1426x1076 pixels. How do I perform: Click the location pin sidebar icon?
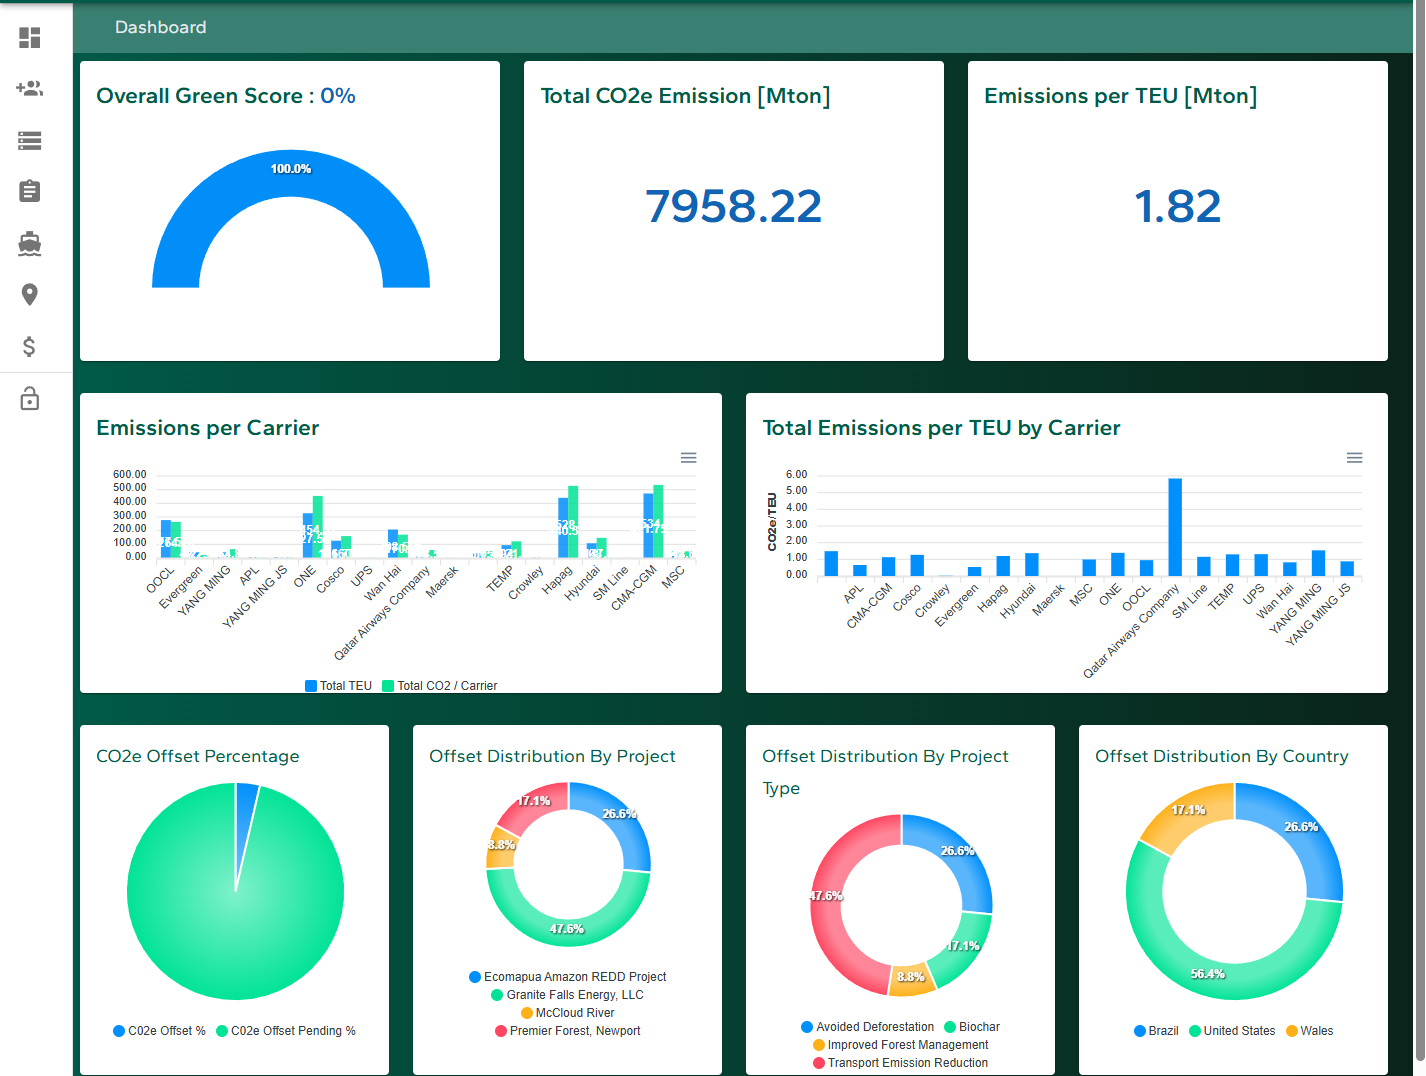[30, 294]
